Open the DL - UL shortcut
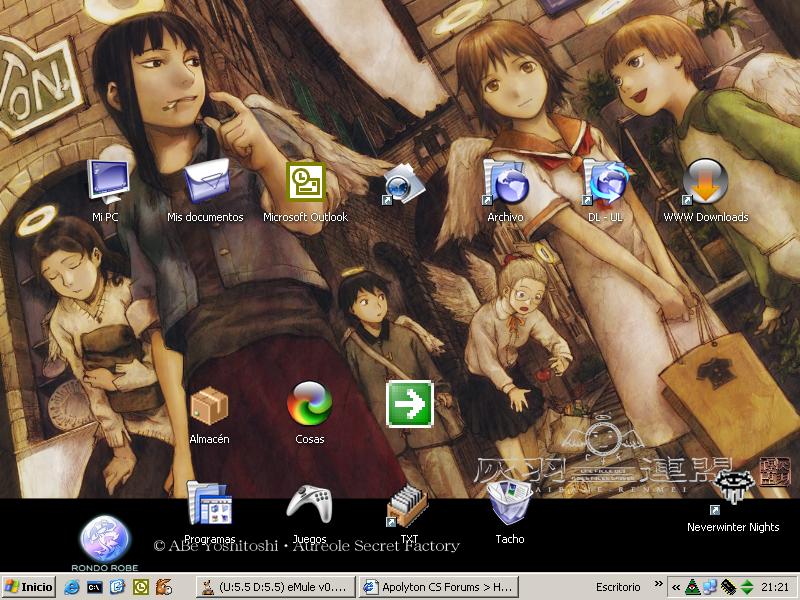 tap(605, 182)
